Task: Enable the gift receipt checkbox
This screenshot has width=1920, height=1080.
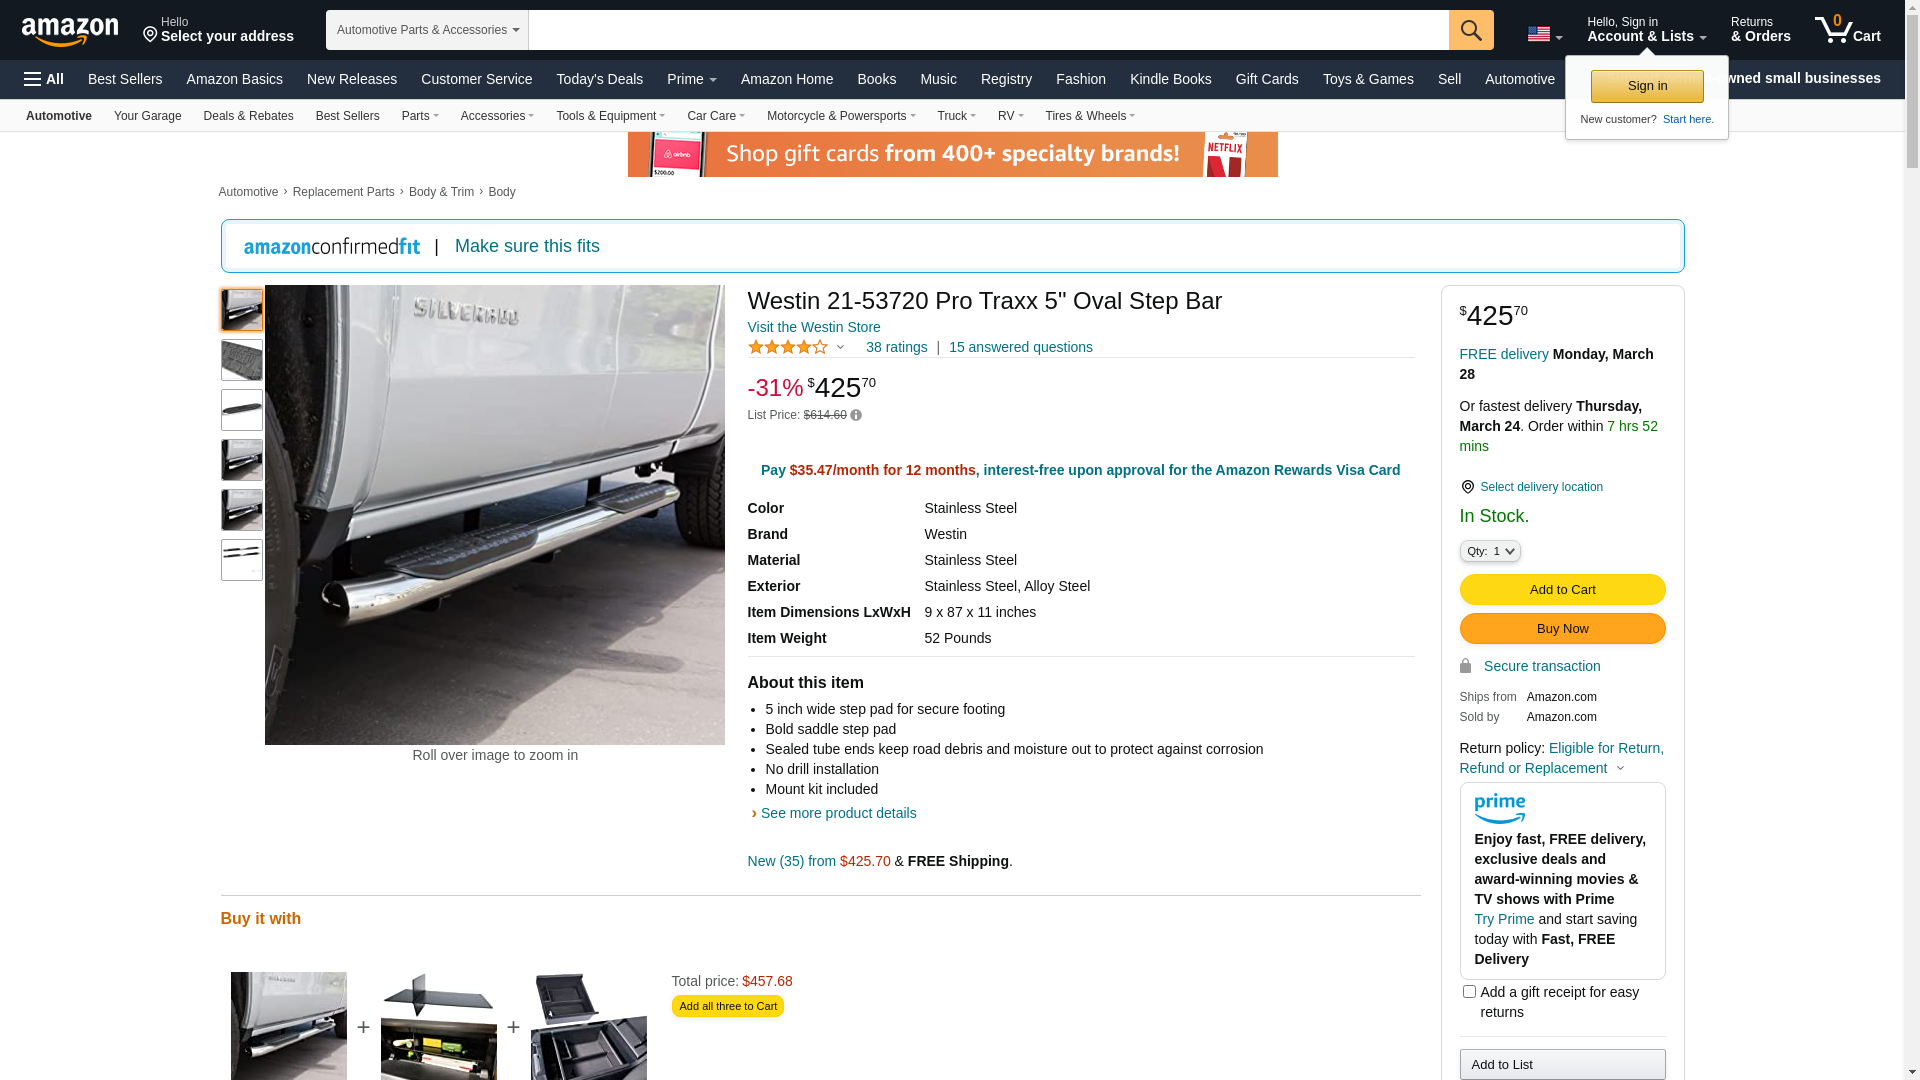Action: pyautogui.click(x=1469, y=992)
